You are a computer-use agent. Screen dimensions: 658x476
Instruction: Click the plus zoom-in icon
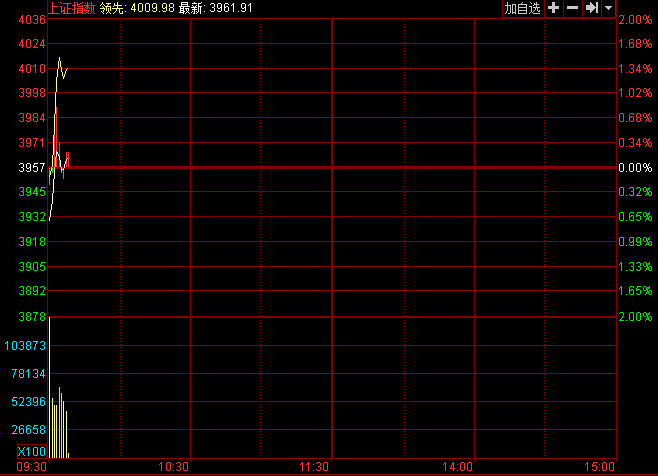click(x=553, y=8)
